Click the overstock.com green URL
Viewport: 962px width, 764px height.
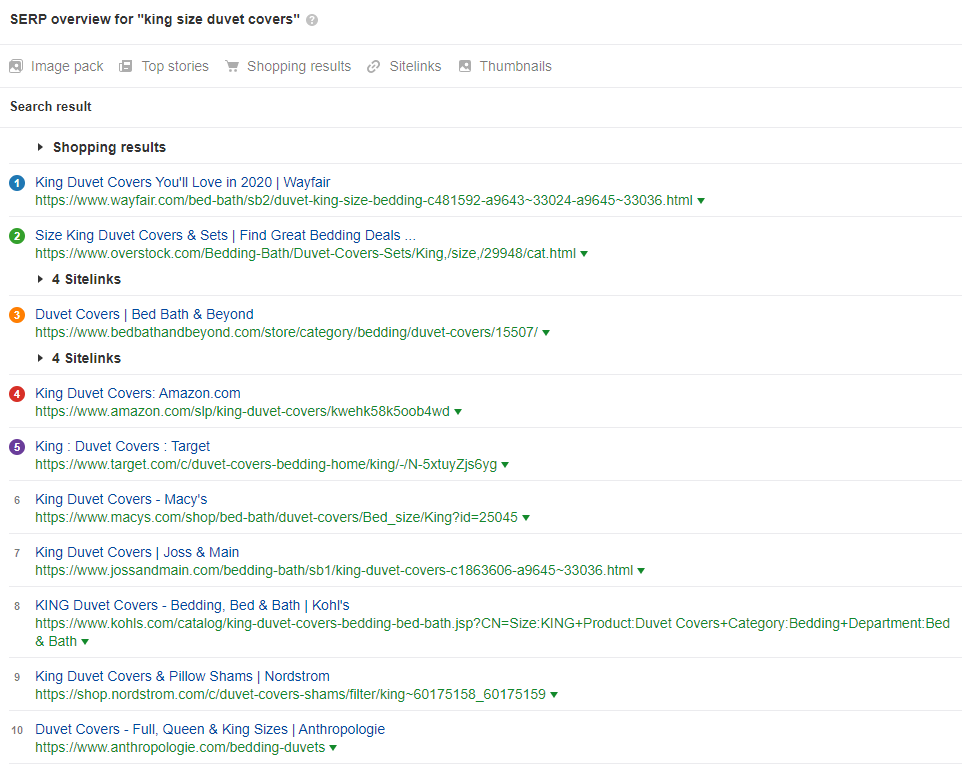(306, 253)
